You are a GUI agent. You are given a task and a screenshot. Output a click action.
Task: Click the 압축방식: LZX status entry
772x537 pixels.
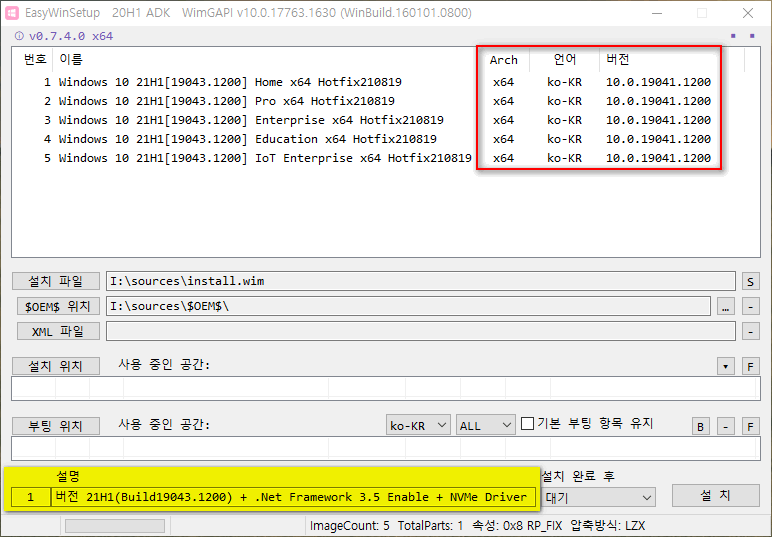(608, 526)
